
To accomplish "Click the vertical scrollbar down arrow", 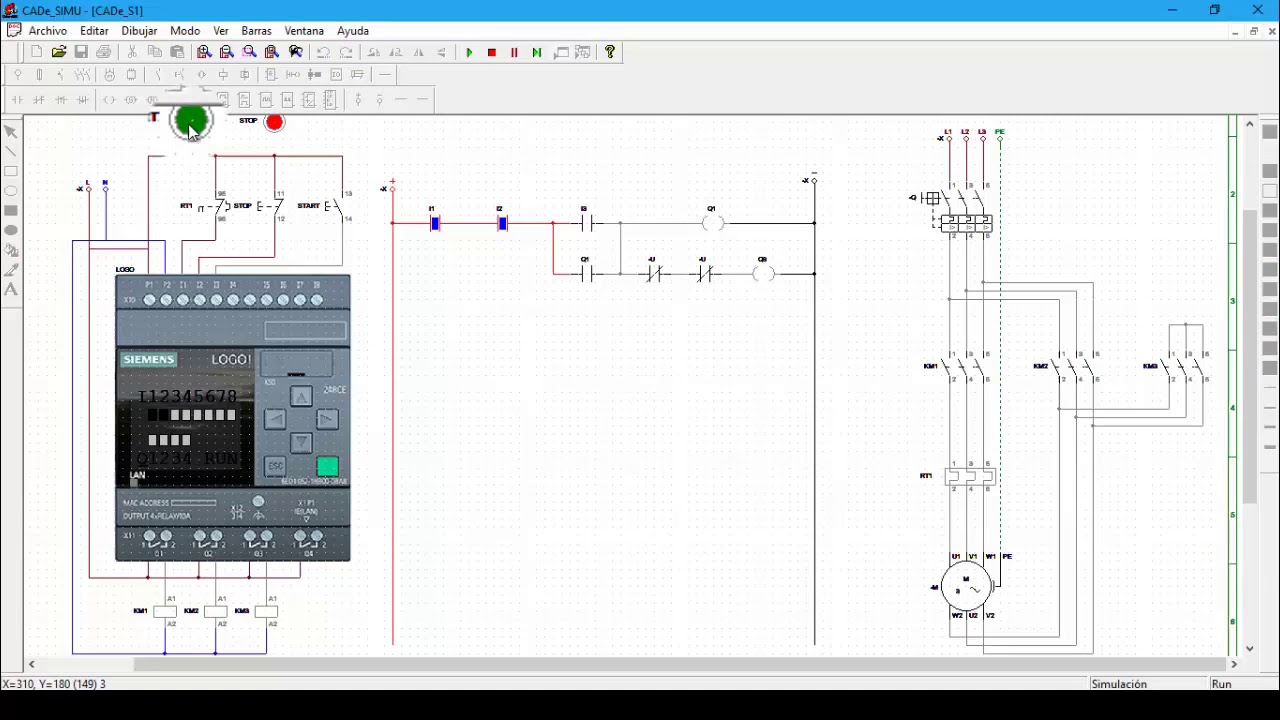I will (1250, 648).
